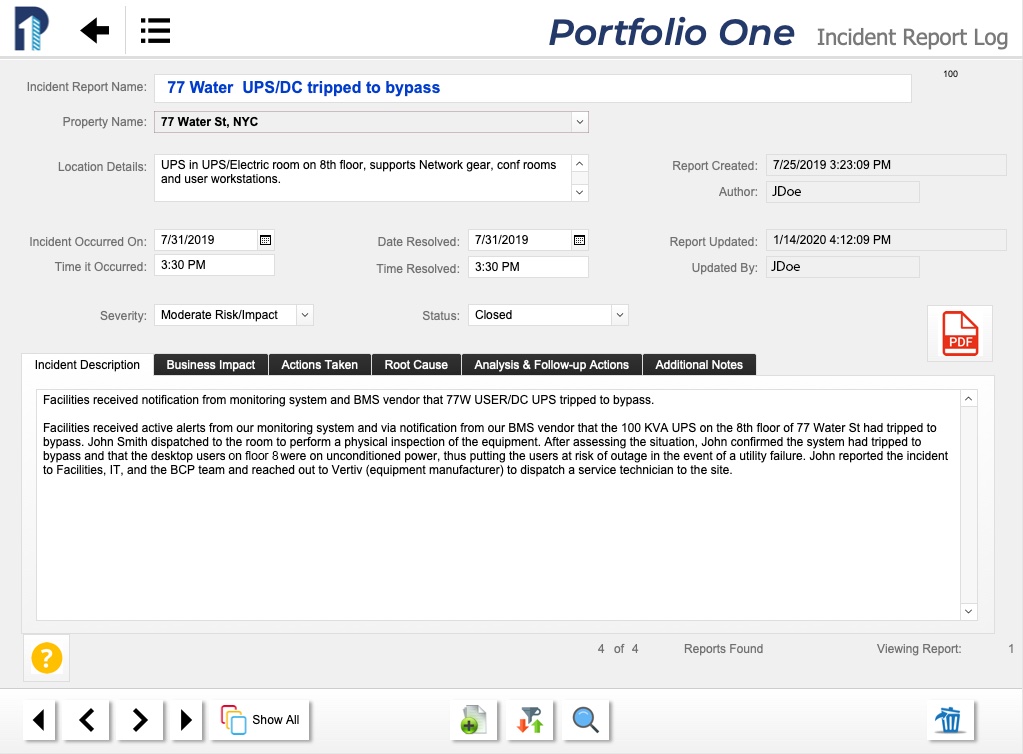
Task: Click the Incident Occurred On date field
Action: (206, 240)
